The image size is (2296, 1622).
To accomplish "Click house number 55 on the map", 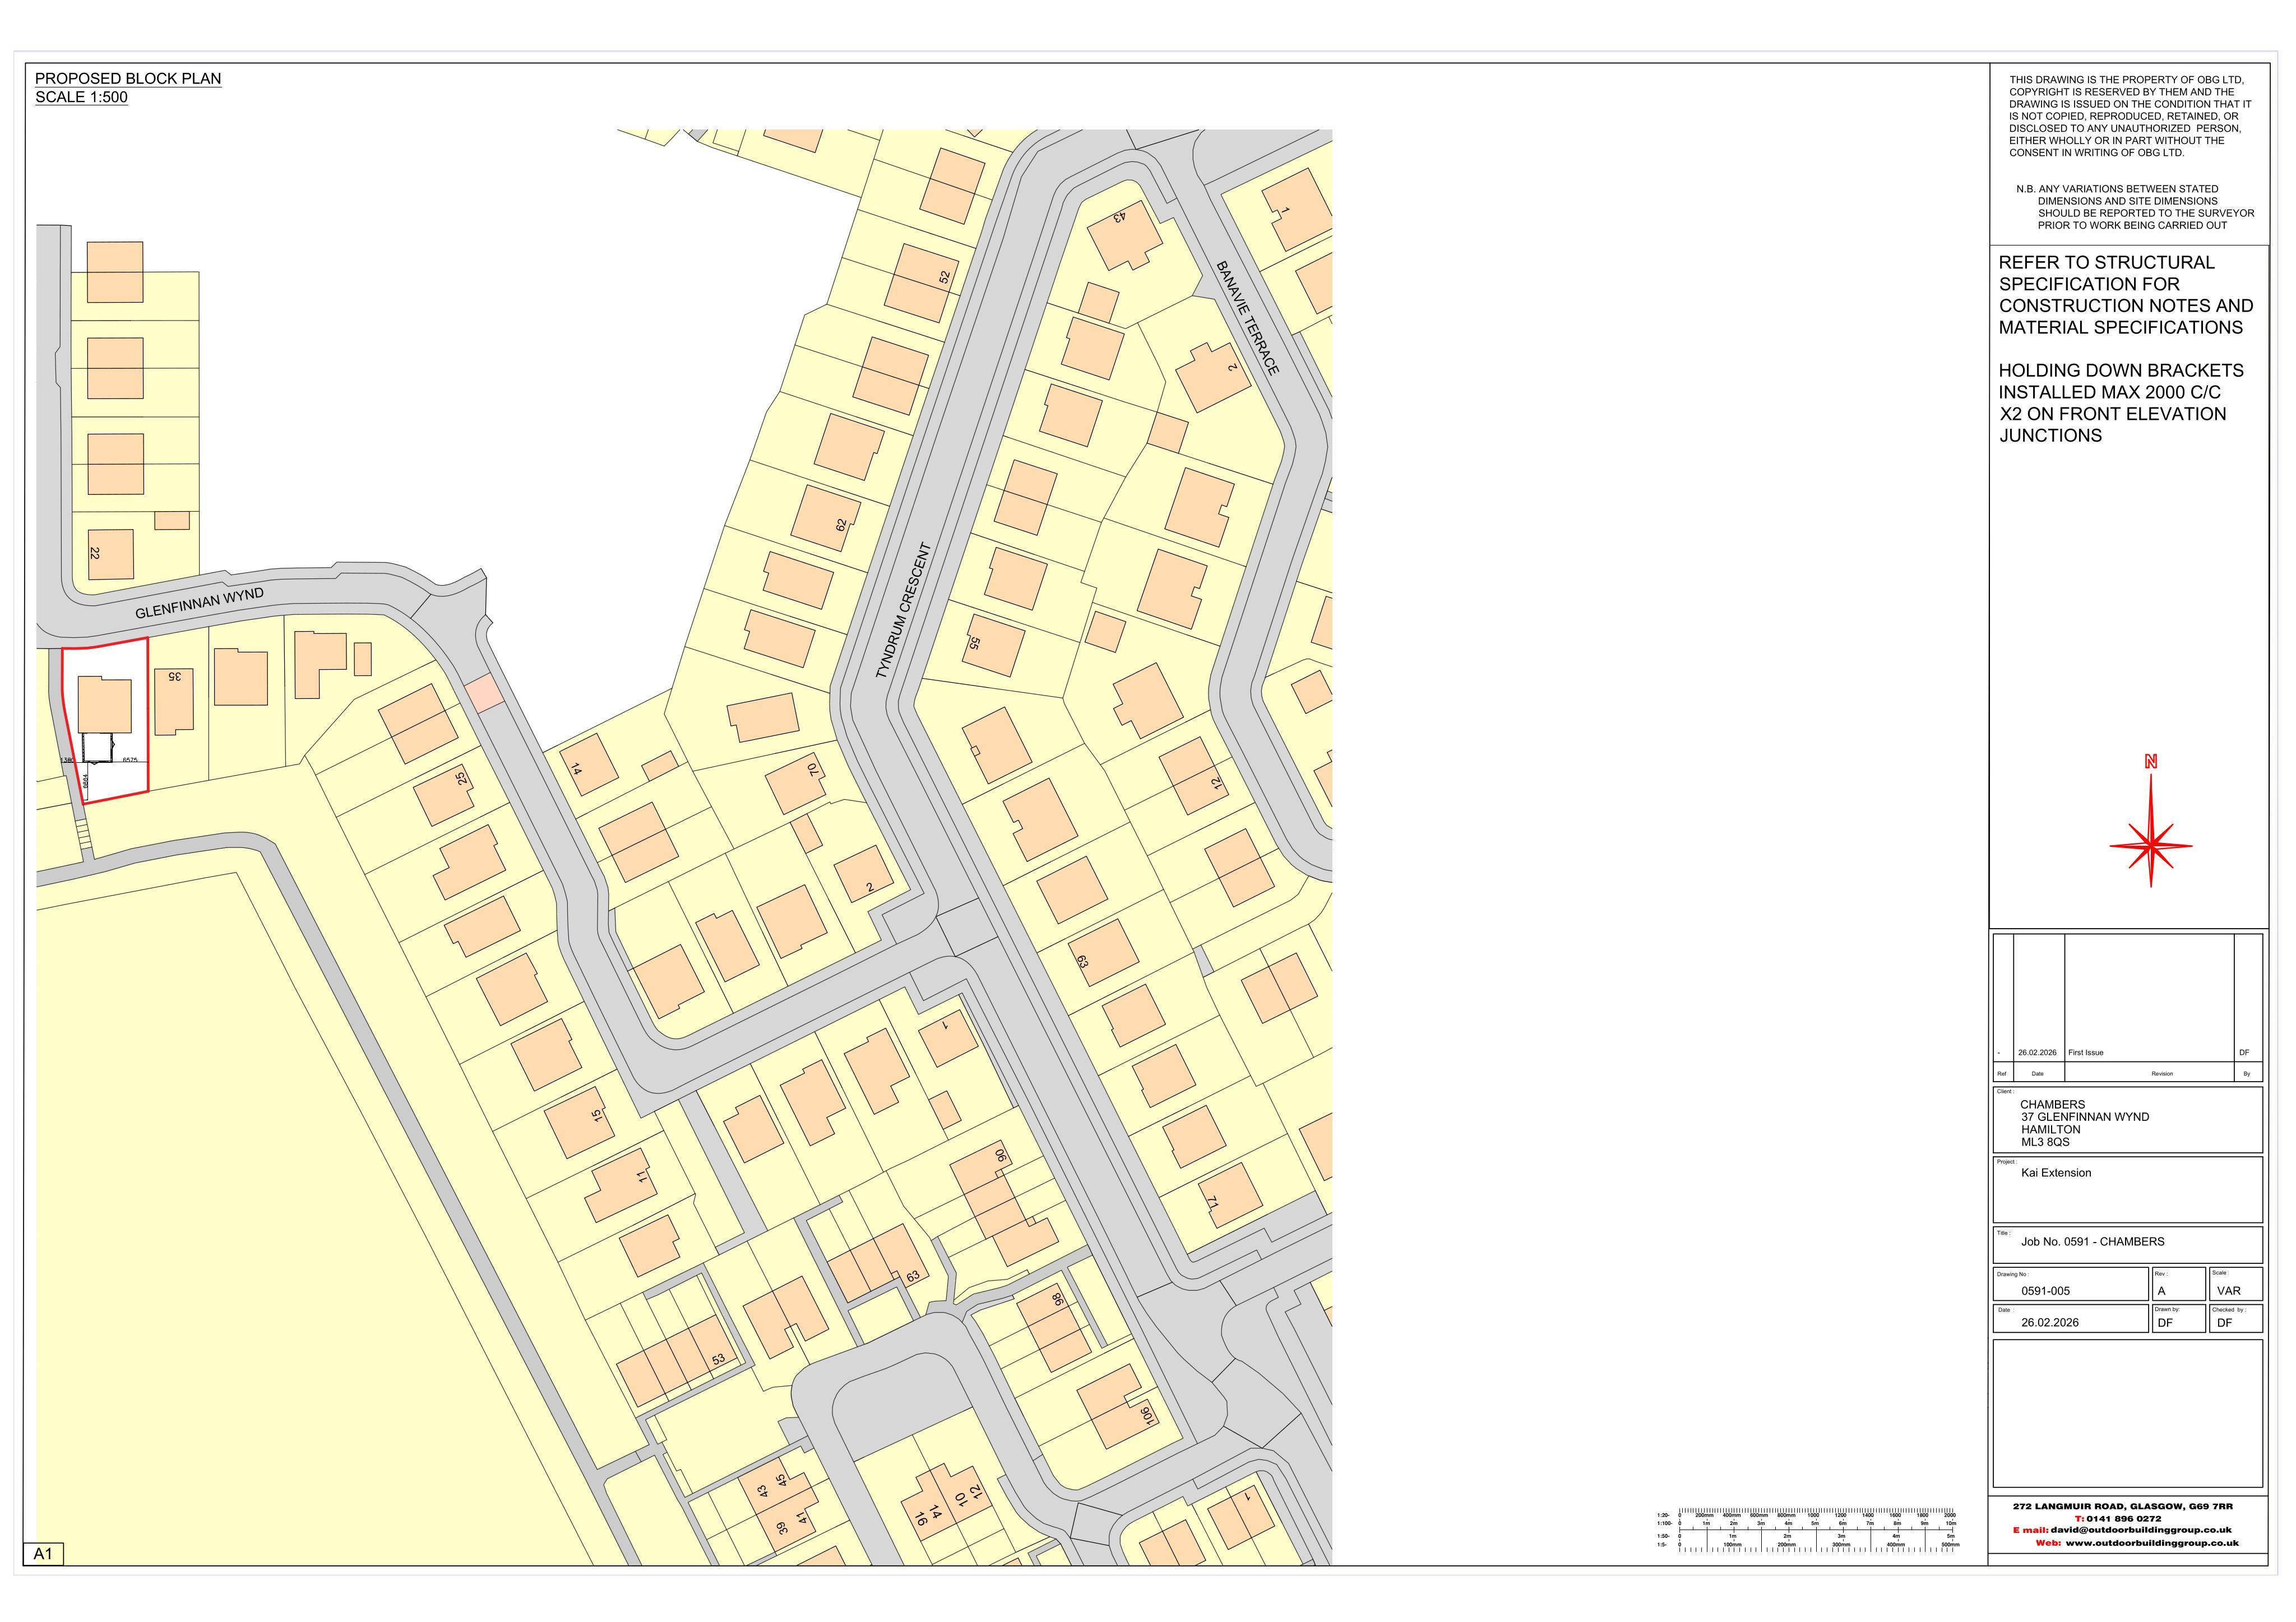I will point(974,643).
